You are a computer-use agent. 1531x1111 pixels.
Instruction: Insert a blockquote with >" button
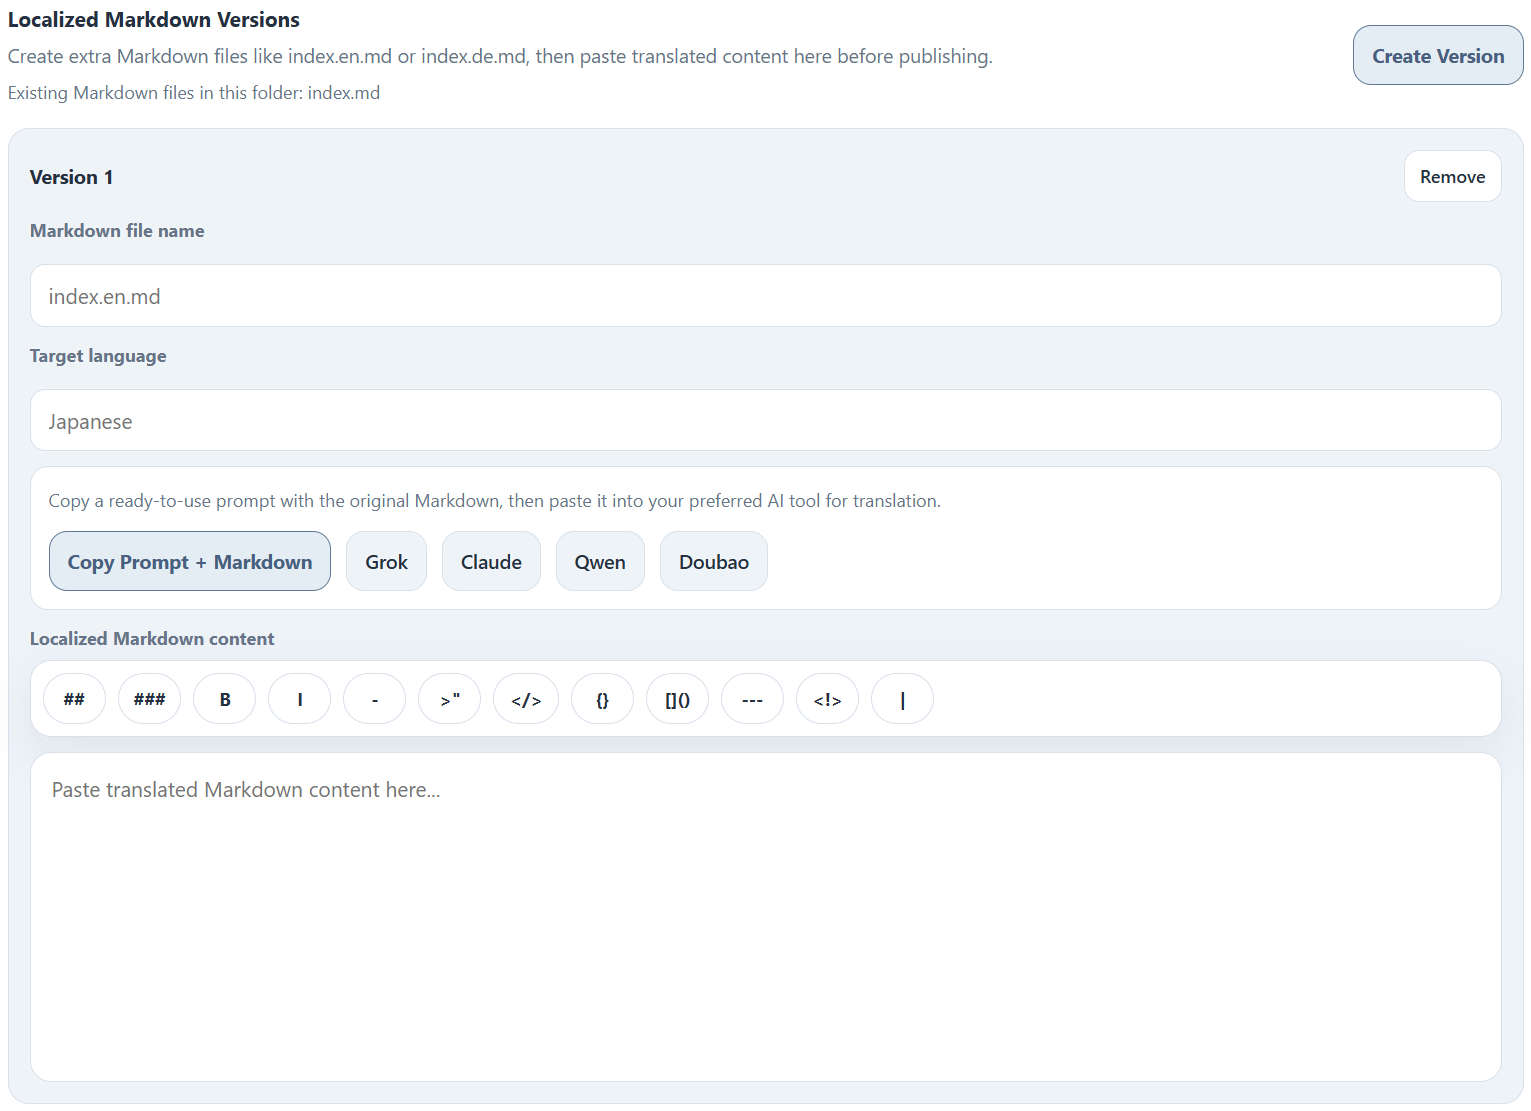pos(449,699)
